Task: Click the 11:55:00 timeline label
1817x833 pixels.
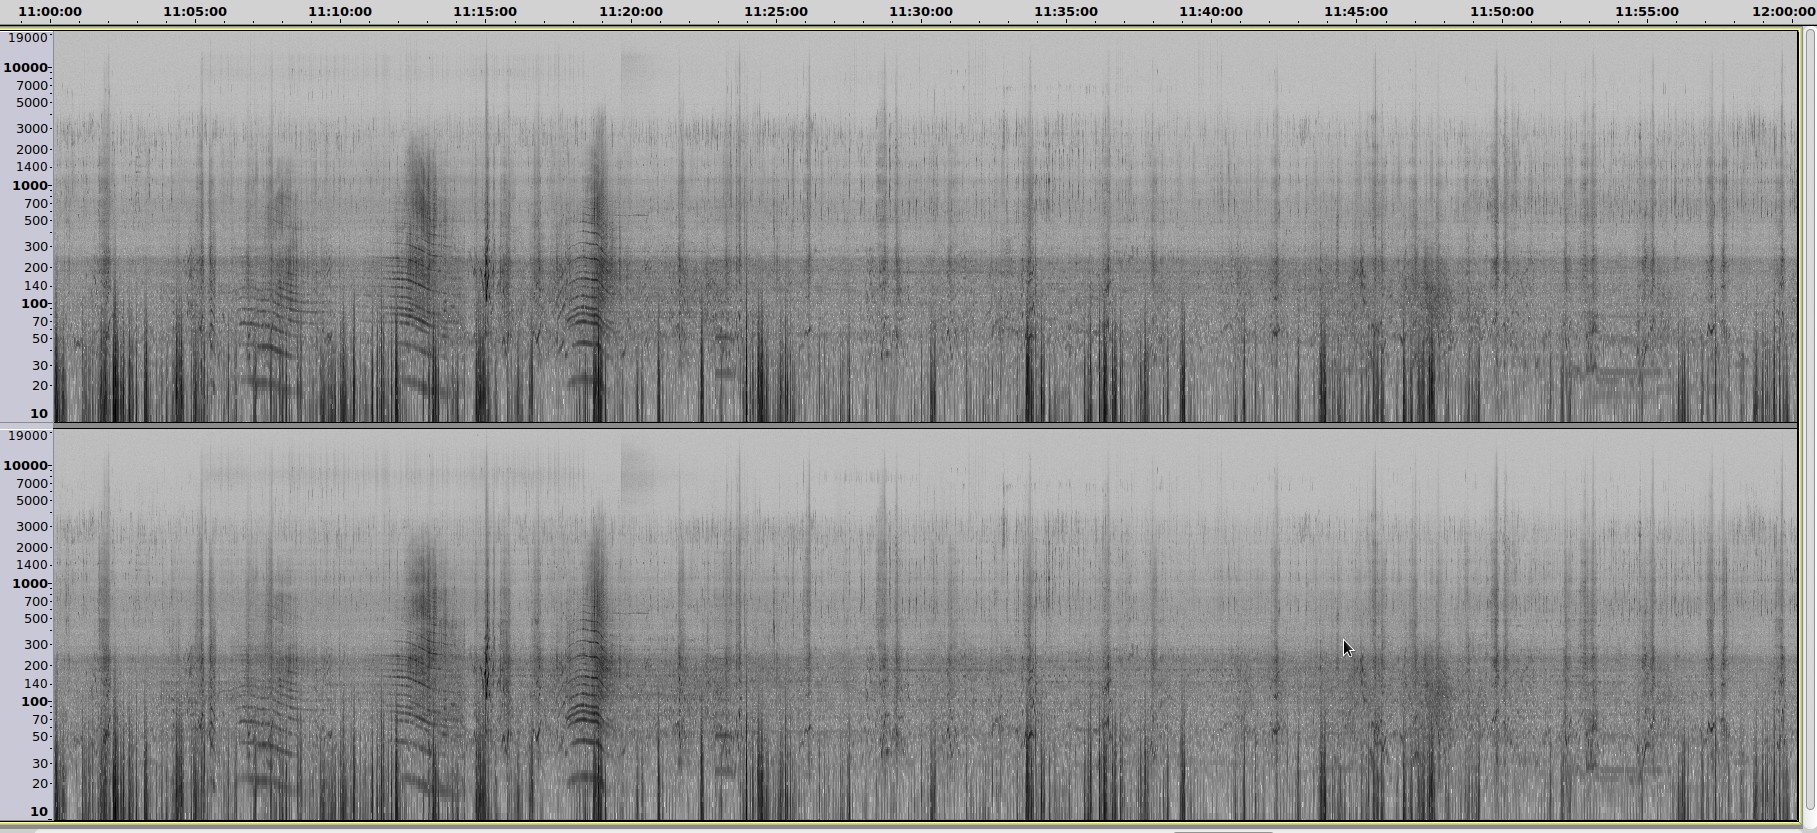Action: [x=1646, y=12]
